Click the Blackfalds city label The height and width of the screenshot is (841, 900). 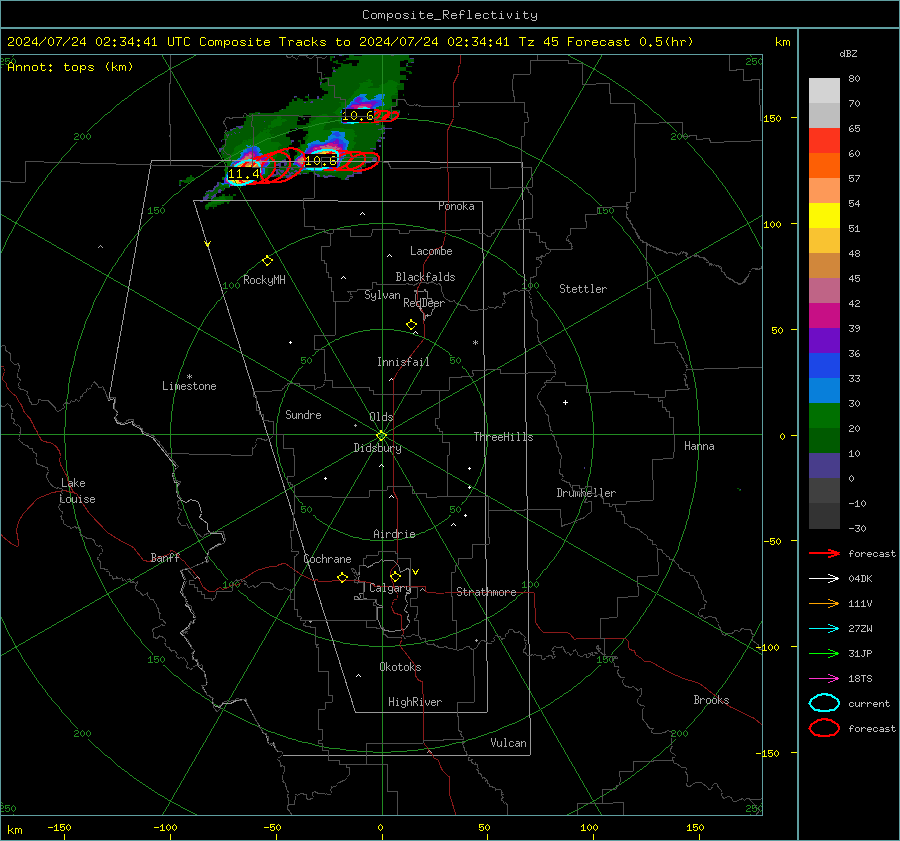(x=425, y=277)
